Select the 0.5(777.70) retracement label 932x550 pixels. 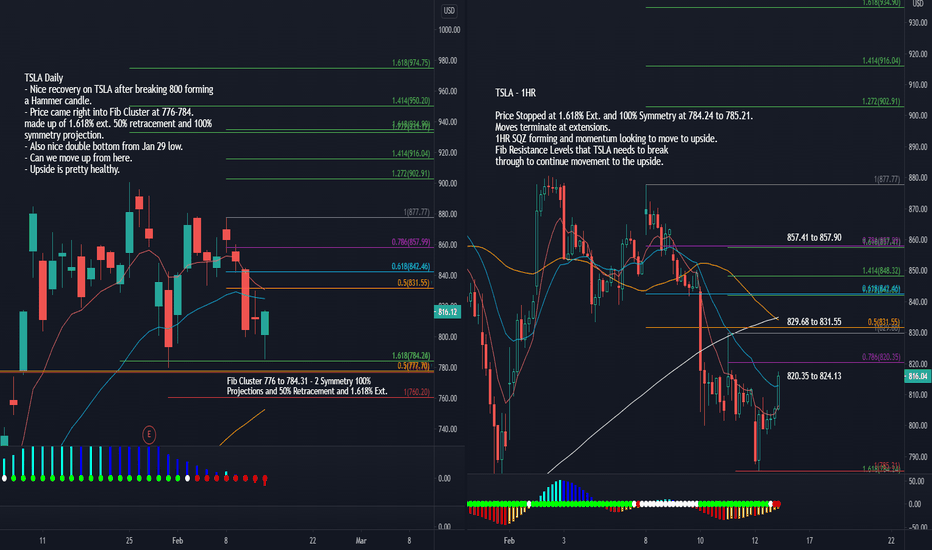pyautogui.click(x=414, y=366)
